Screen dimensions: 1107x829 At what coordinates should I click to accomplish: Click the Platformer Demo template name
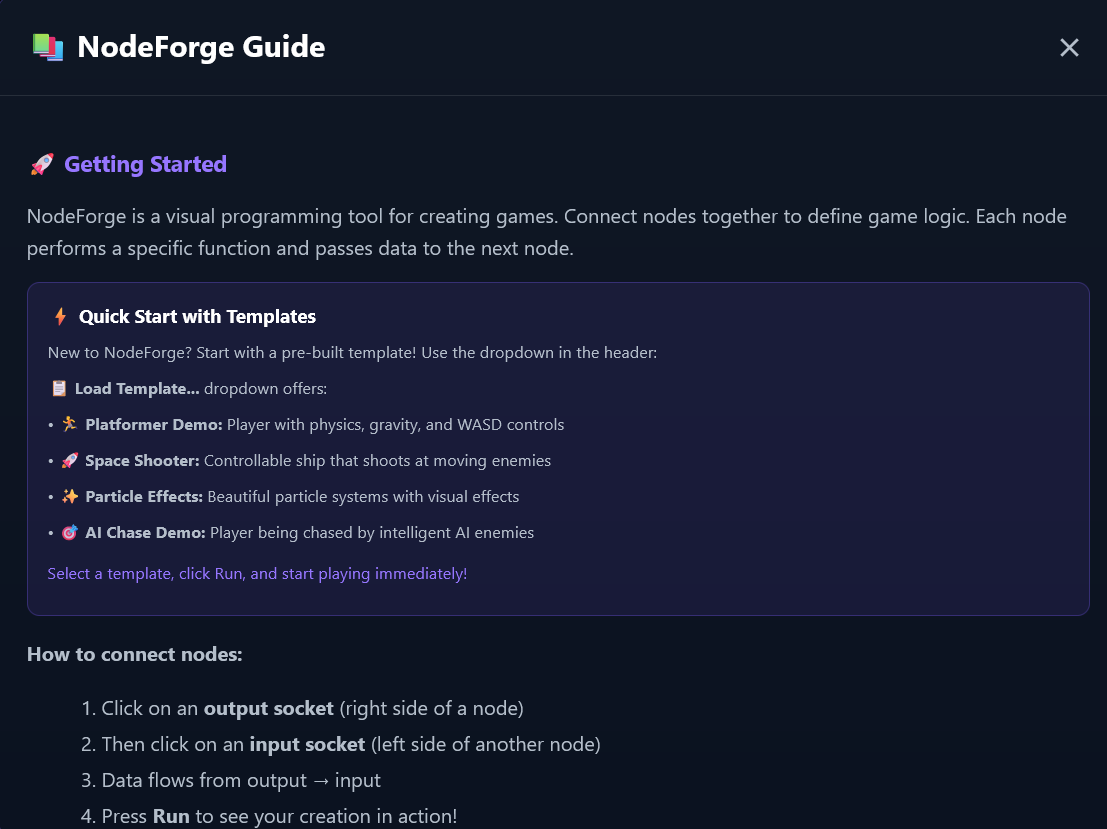pyautogui.click(x=153, y=425)
